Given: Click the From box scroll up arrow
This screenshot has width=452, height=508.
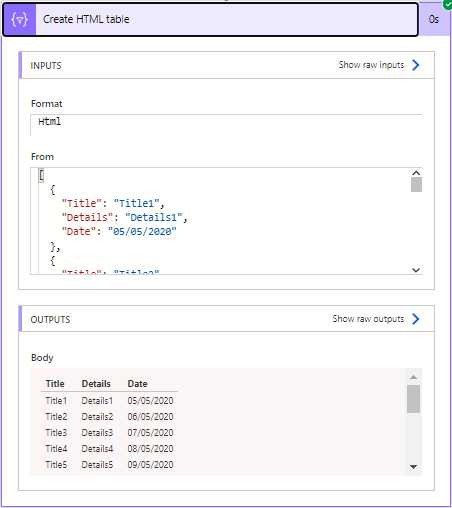Looking at the screenshot, I should [x=416, y=173].
